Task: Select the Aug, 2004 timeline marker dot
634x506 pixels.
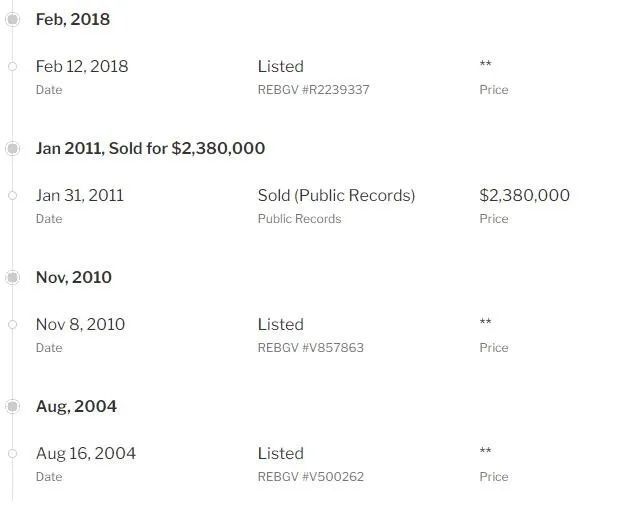Action: pos(13,406)
